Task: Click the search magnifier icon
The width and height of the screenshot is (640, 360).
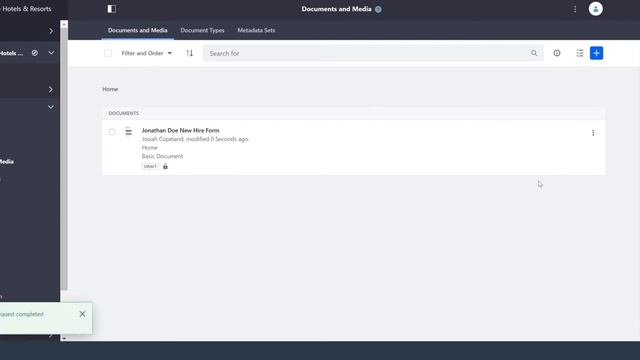Action: (534, 53)
